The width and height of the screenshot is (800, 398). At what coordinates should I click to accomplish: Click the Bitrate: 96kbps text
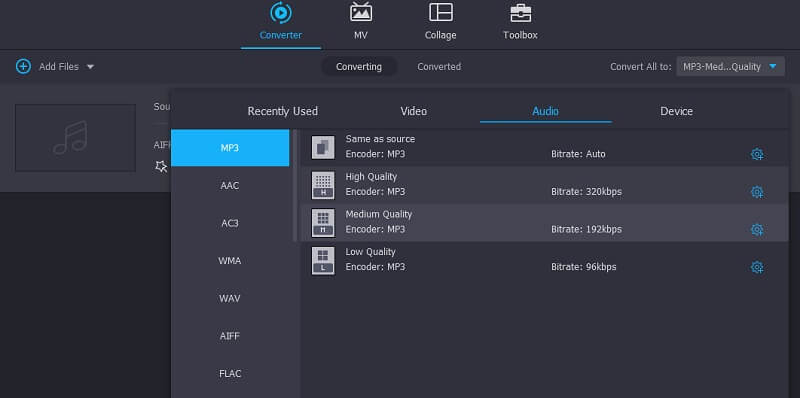pos(584,267)
